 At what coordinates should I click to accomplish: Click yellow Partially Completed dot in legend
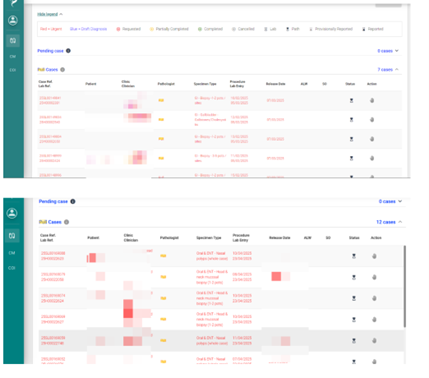(152, 29)
